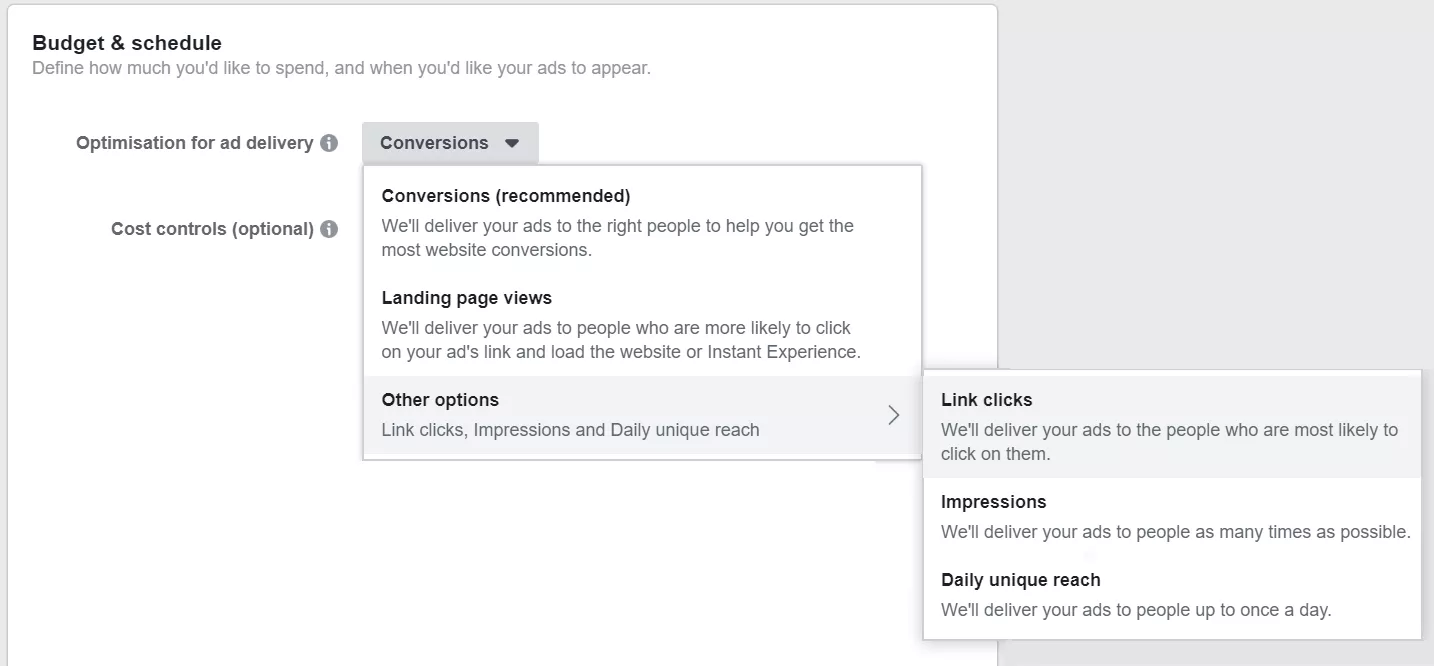Click info icon beside Optimisation for ad delivery
1434x666 pixels.
329,143
